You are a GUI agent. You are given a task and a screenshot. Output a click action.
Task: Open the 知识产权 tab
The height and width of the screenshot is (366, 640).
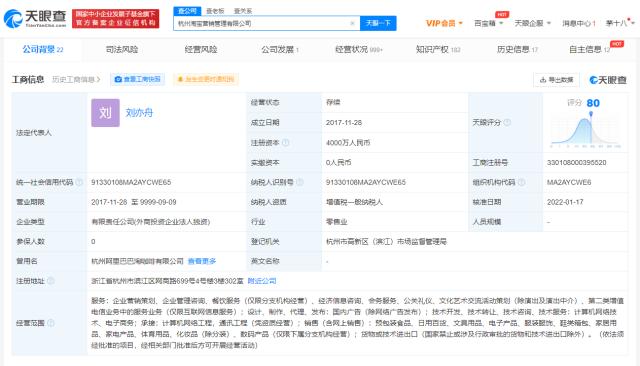click(x=438, y=49)
